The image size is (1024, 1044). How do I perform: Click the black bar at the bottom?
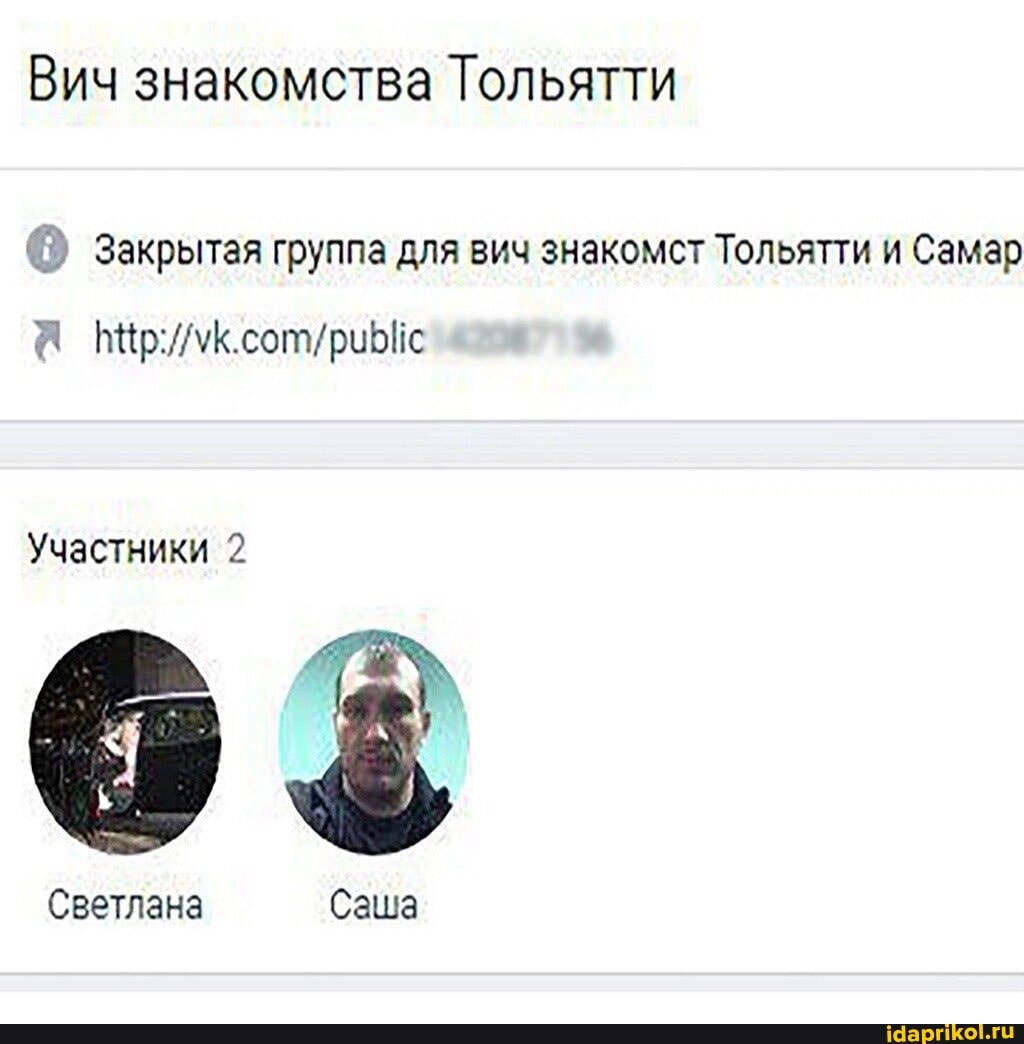tap(512, 1033)
